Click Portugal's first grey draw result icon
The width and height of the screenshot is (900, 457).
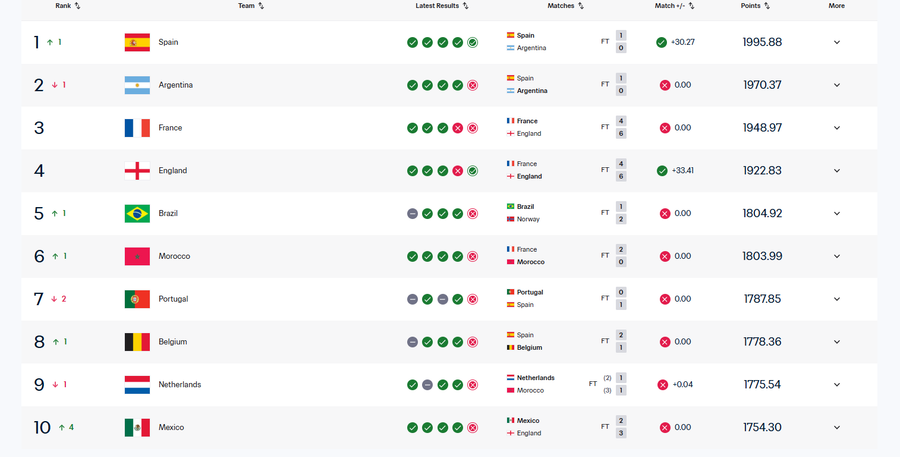412,299
